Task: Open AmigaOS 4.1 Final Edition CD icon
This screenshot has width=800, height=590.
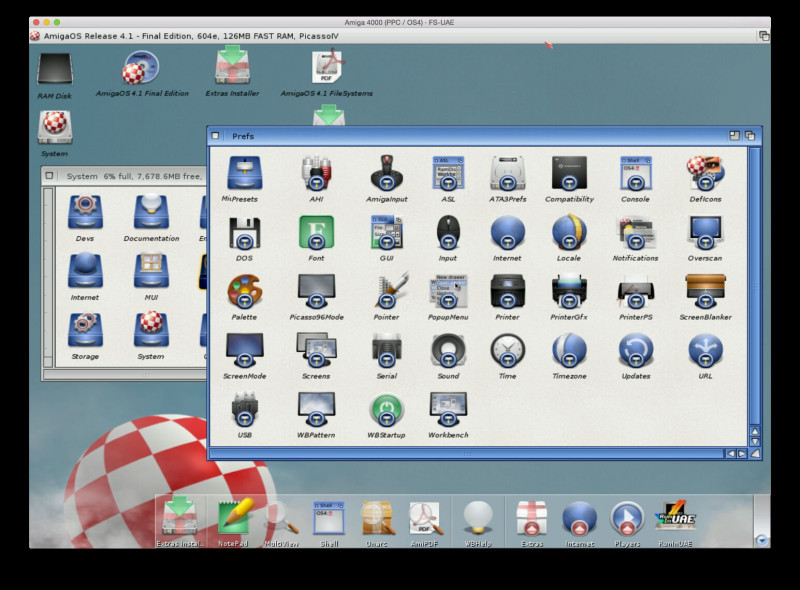Action: (141, 67)
